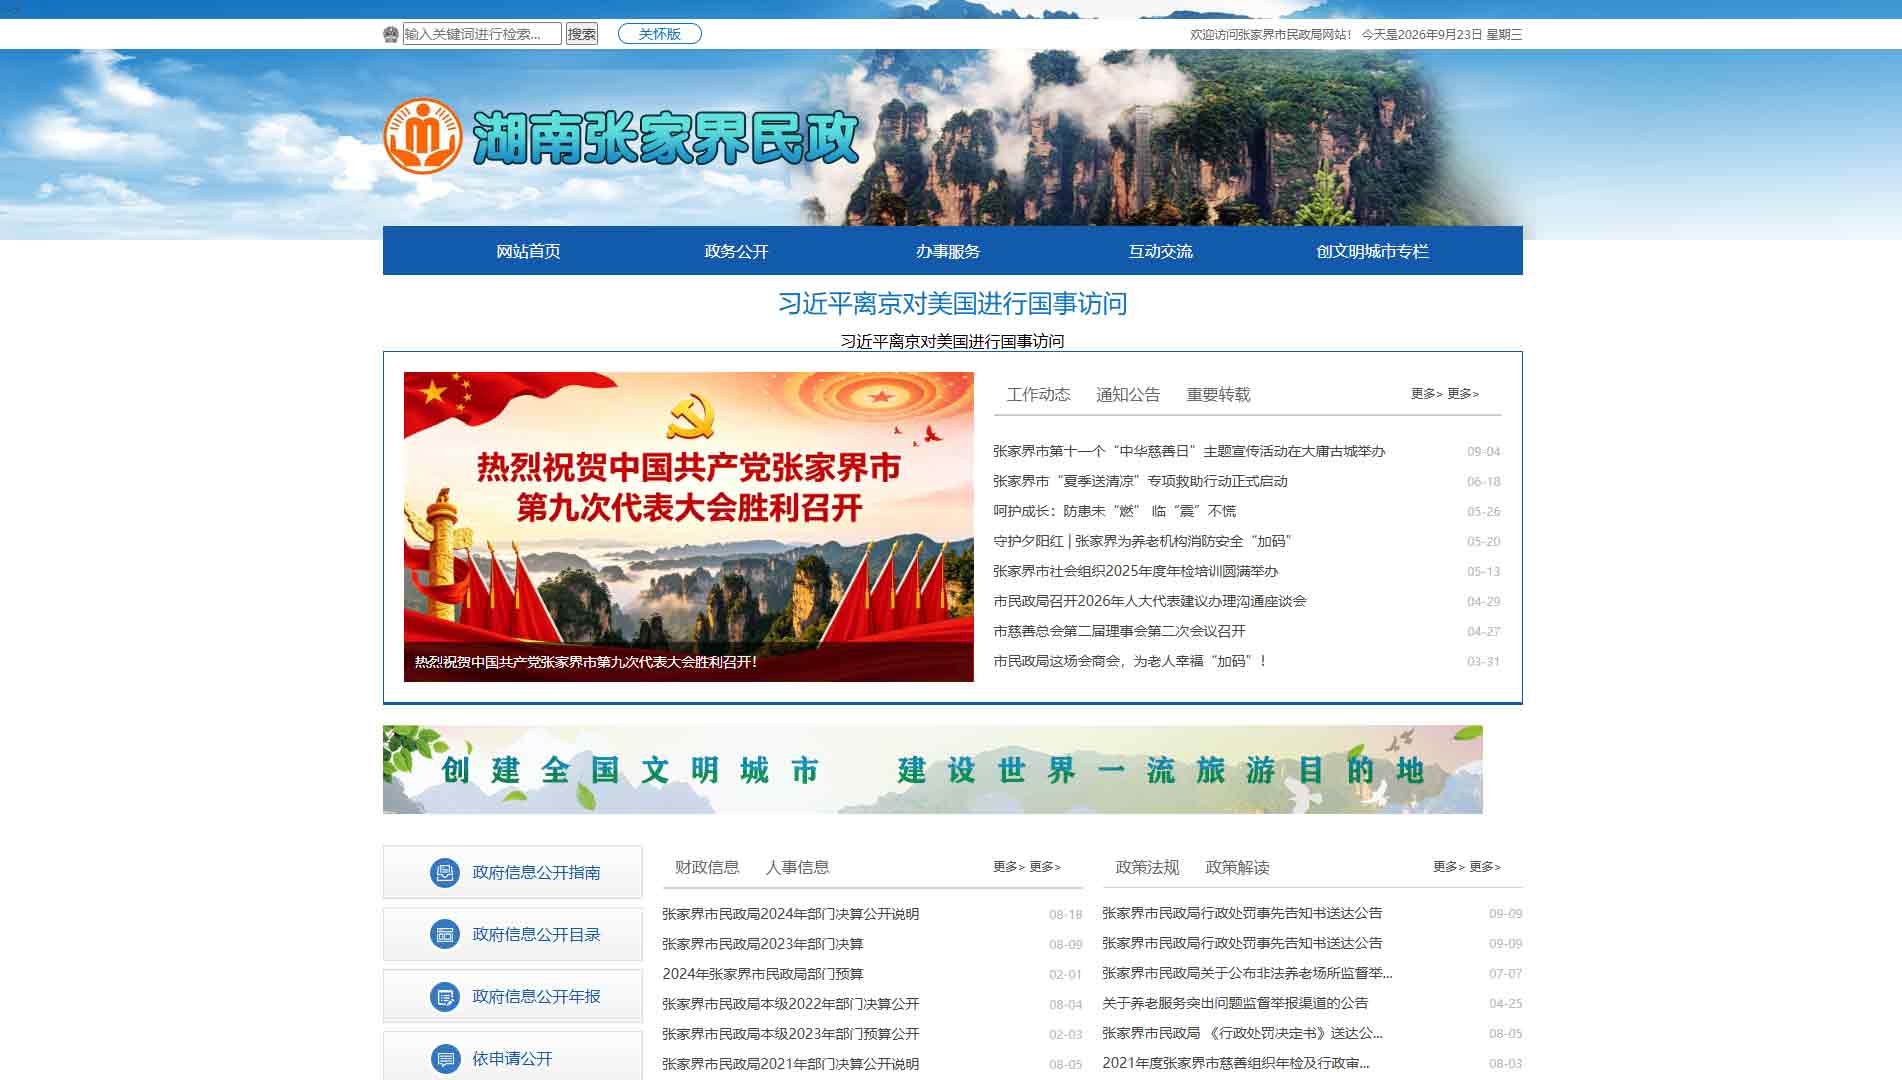1902x1080 pixels.
Task: Open the blue headline 习近平离京对美国进行国事访问
Action: coord(953,303)
